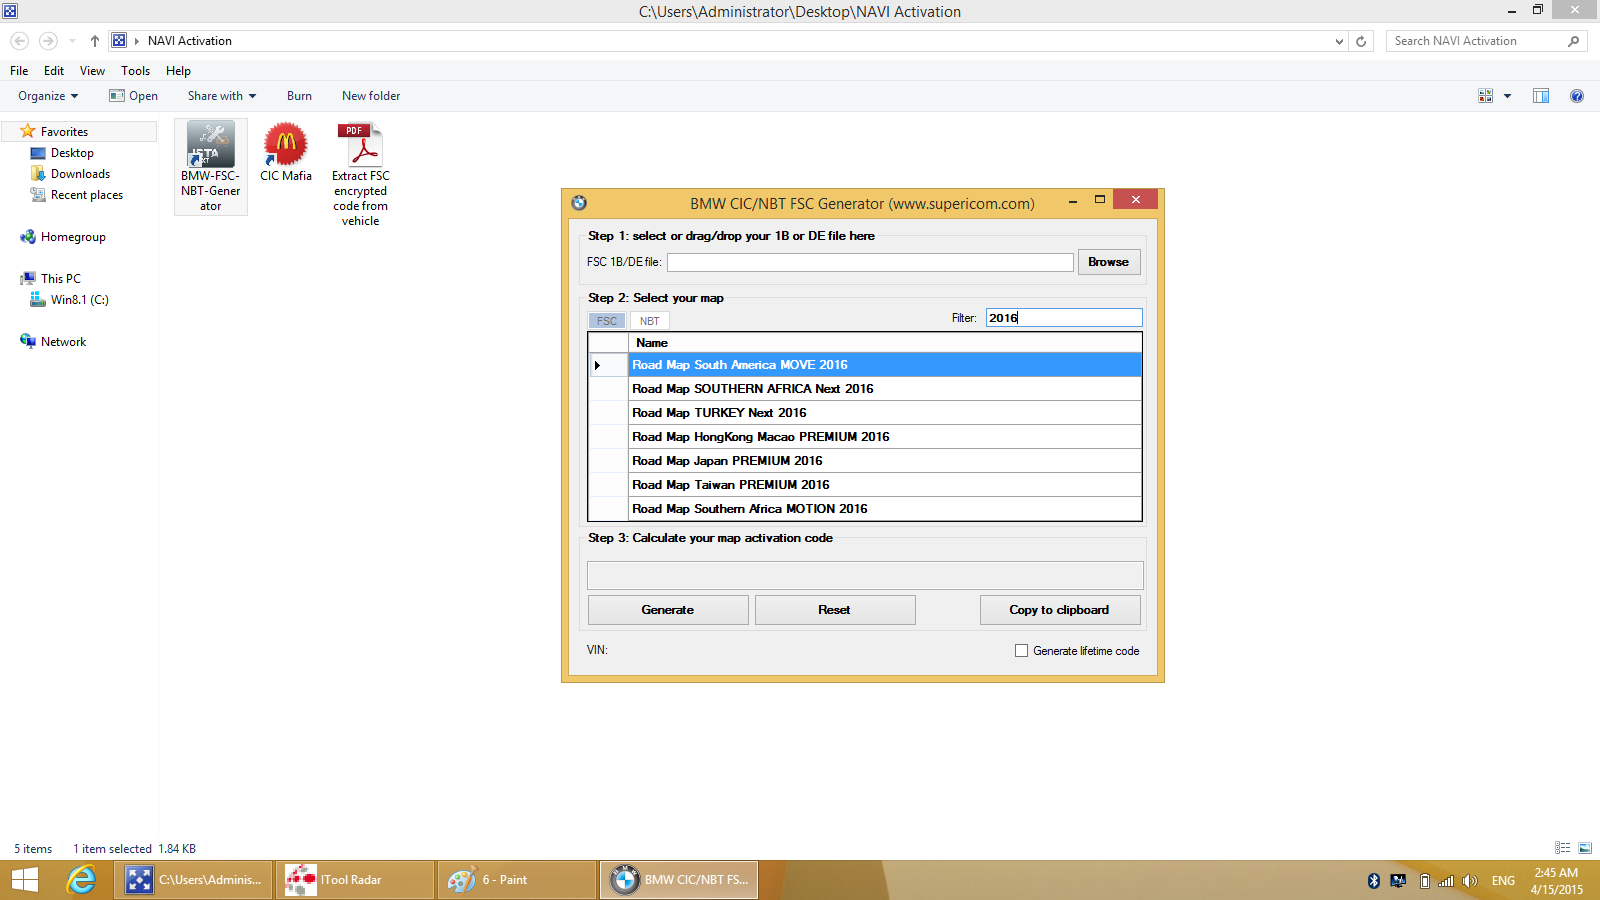The image size is (1600, 900).
Task: Click the search magnifier in Explorer
Action: click(x=1573, y=41)
